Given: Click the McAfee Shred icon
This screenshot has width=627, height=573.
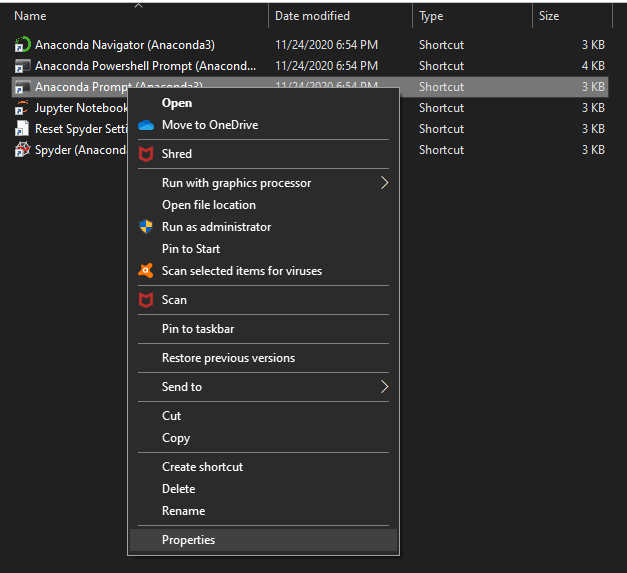Looking at the screenshot, I should point(145,154).
